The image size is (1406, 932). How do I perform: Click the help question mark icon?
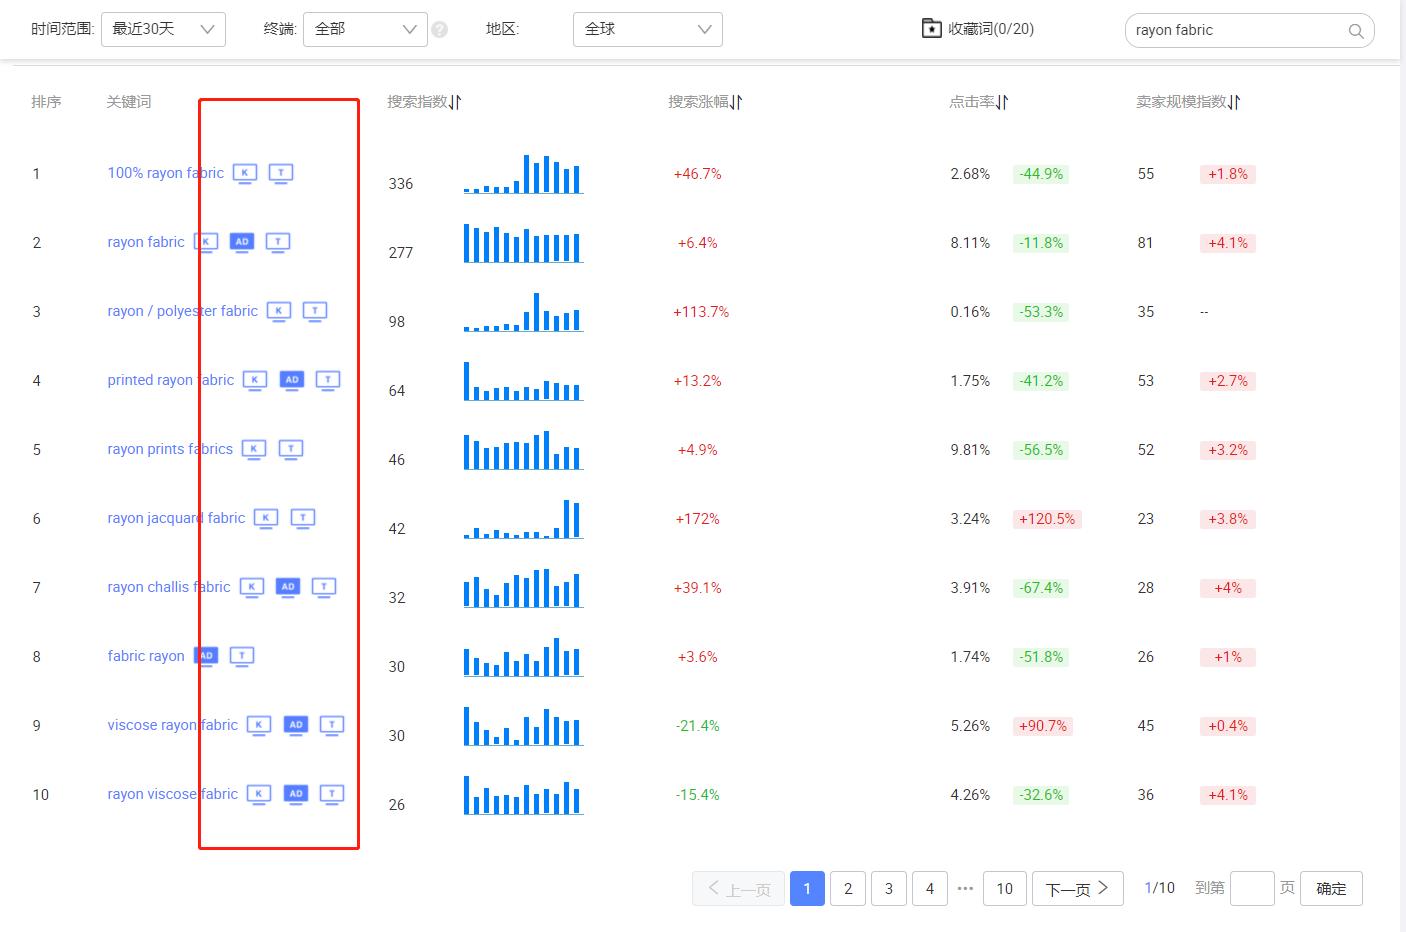(439, 30)
